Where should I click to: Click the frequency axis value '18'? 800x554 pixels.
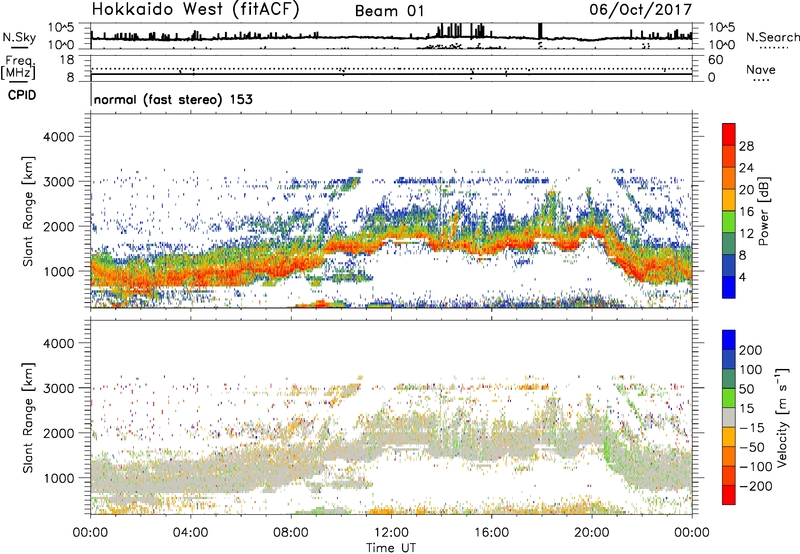(x=67, y=60)
